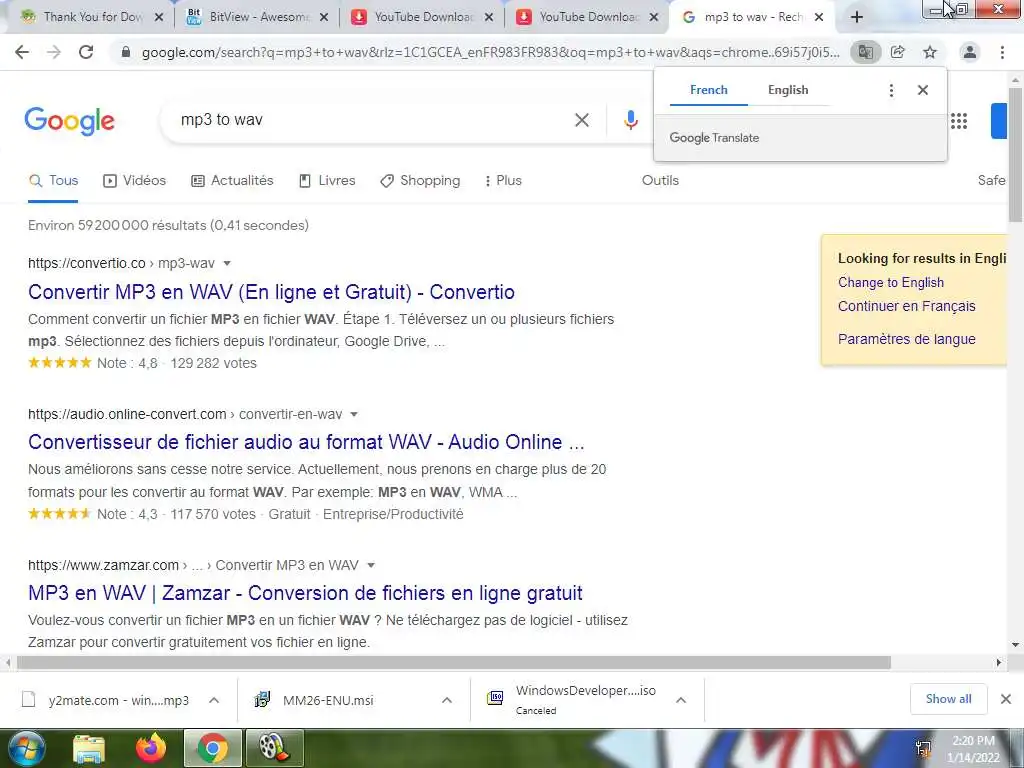Launch Firefox from the taskbar

151,748
